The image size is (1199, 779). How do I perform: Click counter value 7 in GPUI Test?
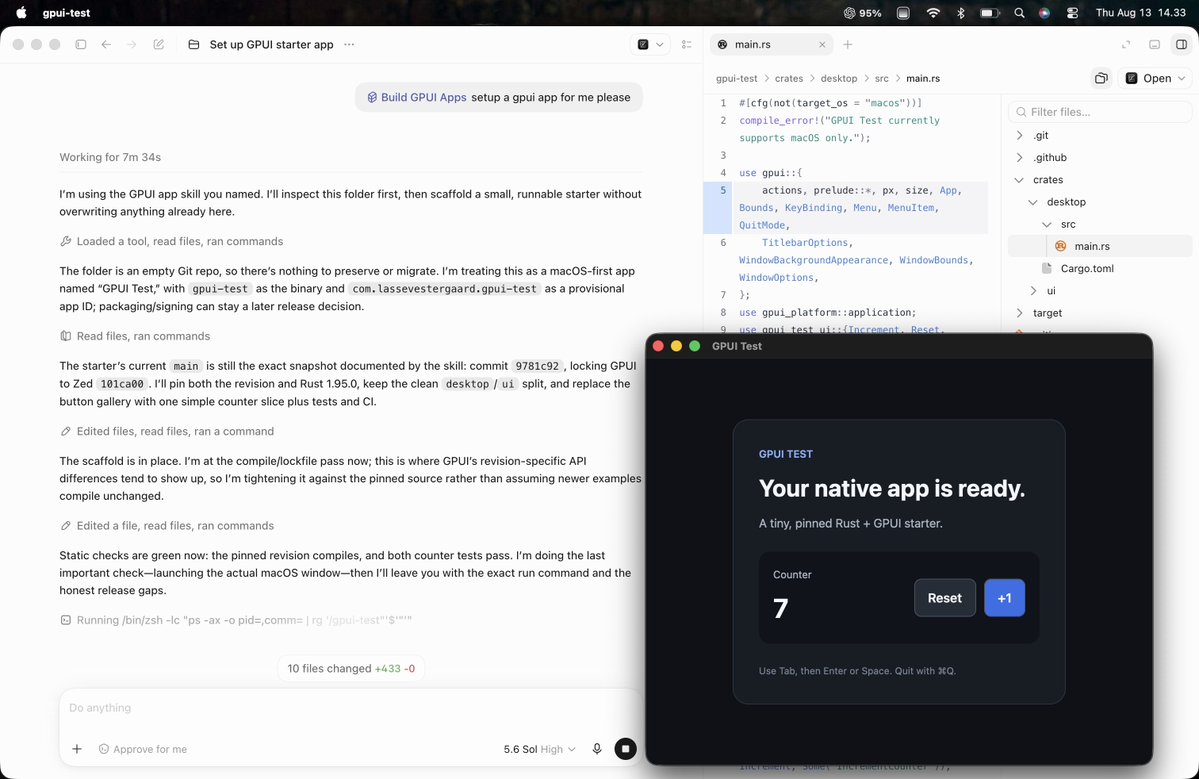point(780,609)
